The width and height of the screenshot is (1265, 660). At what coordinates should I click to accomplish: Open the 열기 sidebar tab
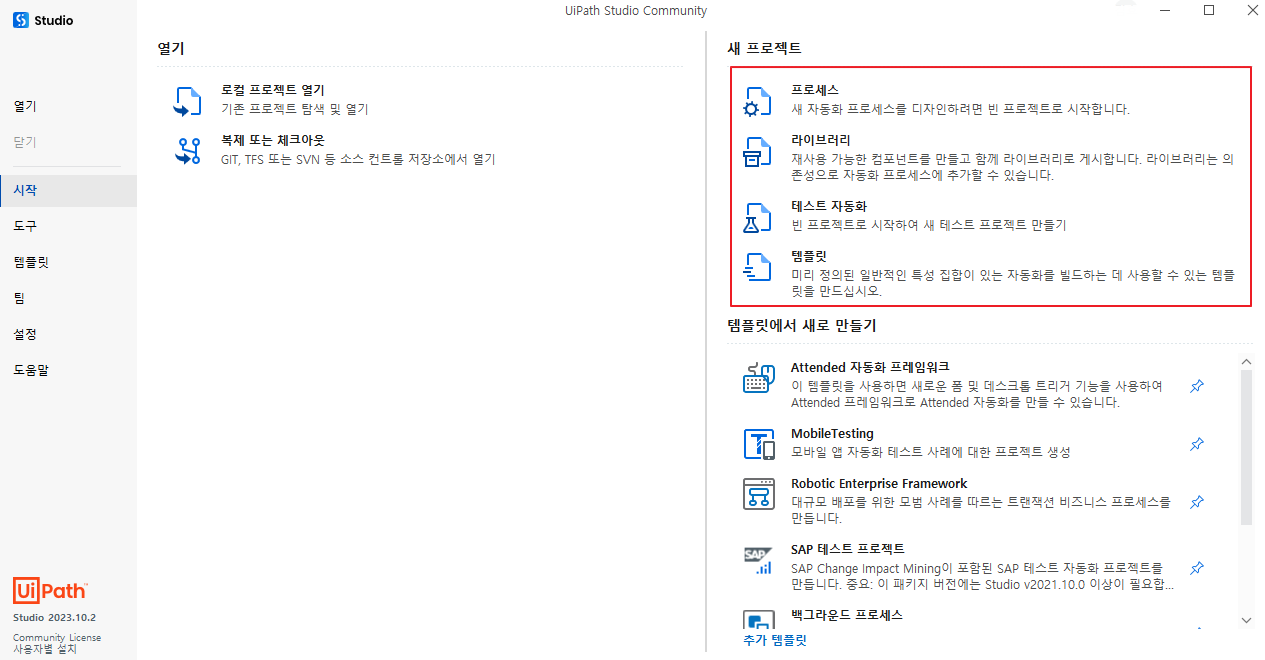pyautogui.click(x=68, y=106)
